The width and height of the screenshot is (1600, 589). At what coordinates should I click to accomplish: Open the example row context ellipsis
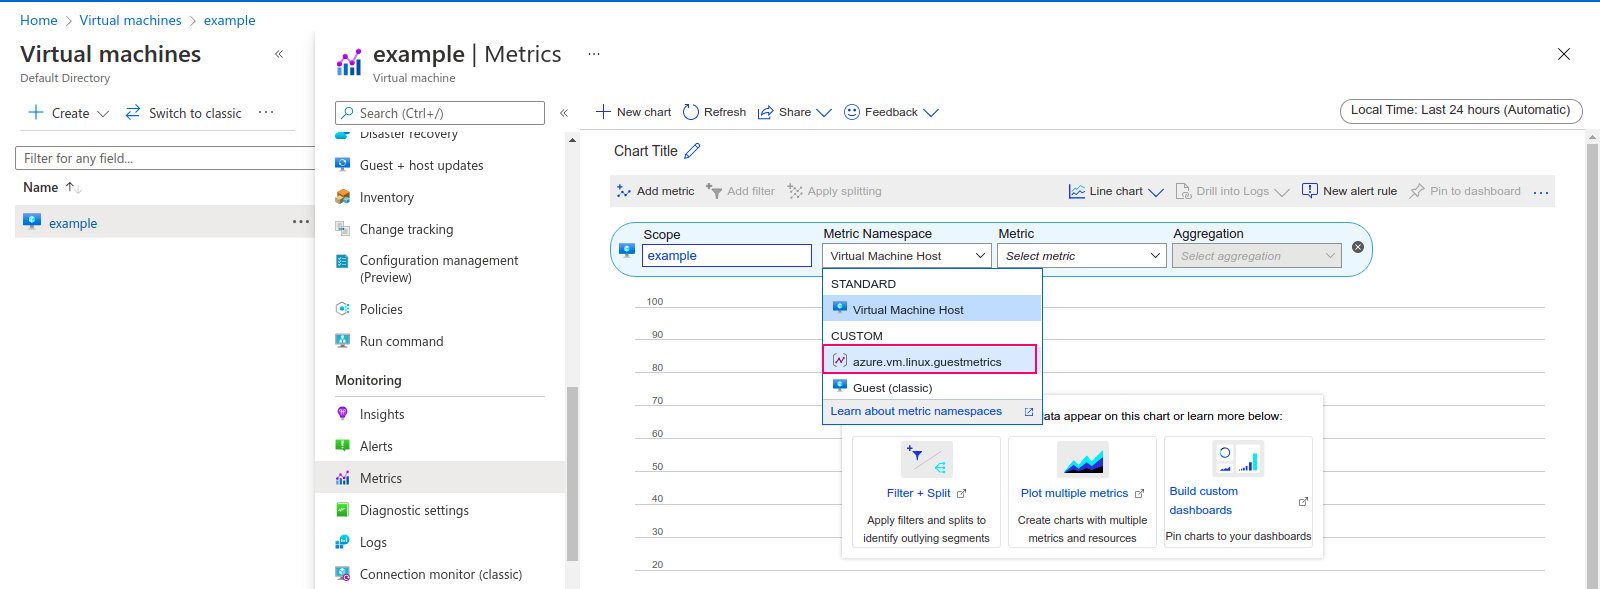point(300,222)
